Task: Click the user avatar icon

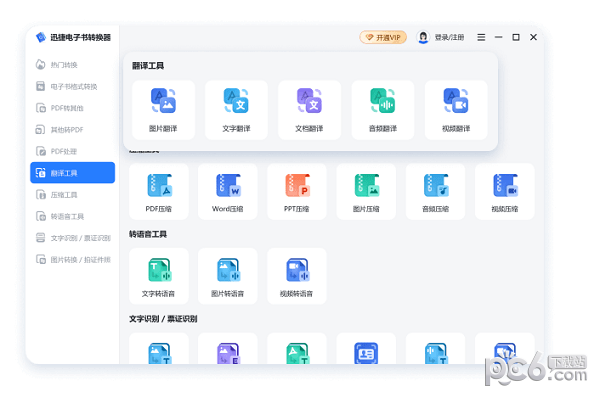Action: coord(423,37)
